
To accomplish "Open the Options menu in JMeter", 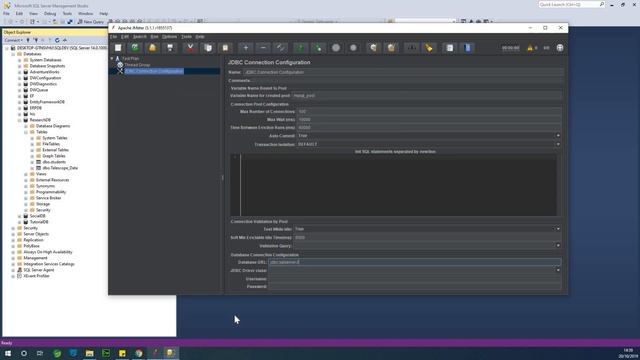I will [169, 37].
